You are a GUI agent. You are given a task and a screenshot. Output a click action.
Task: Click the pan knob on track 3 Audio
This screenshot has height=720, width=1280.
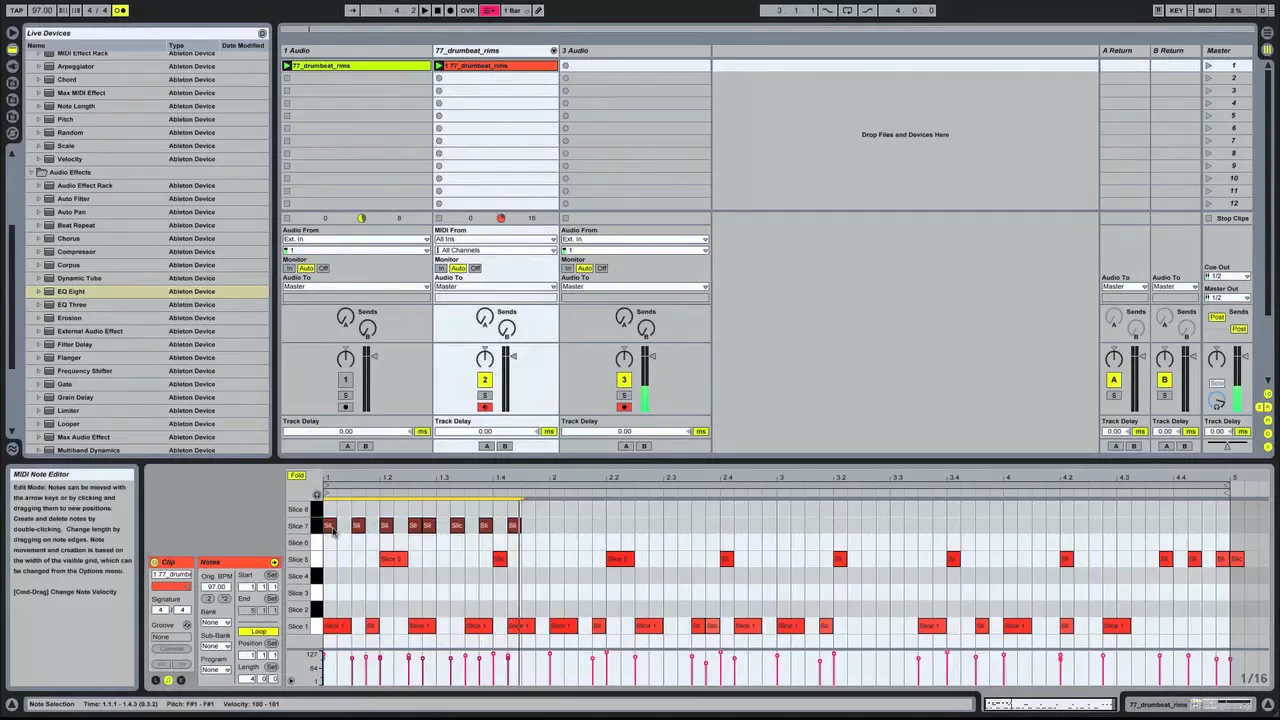[624, 358]
